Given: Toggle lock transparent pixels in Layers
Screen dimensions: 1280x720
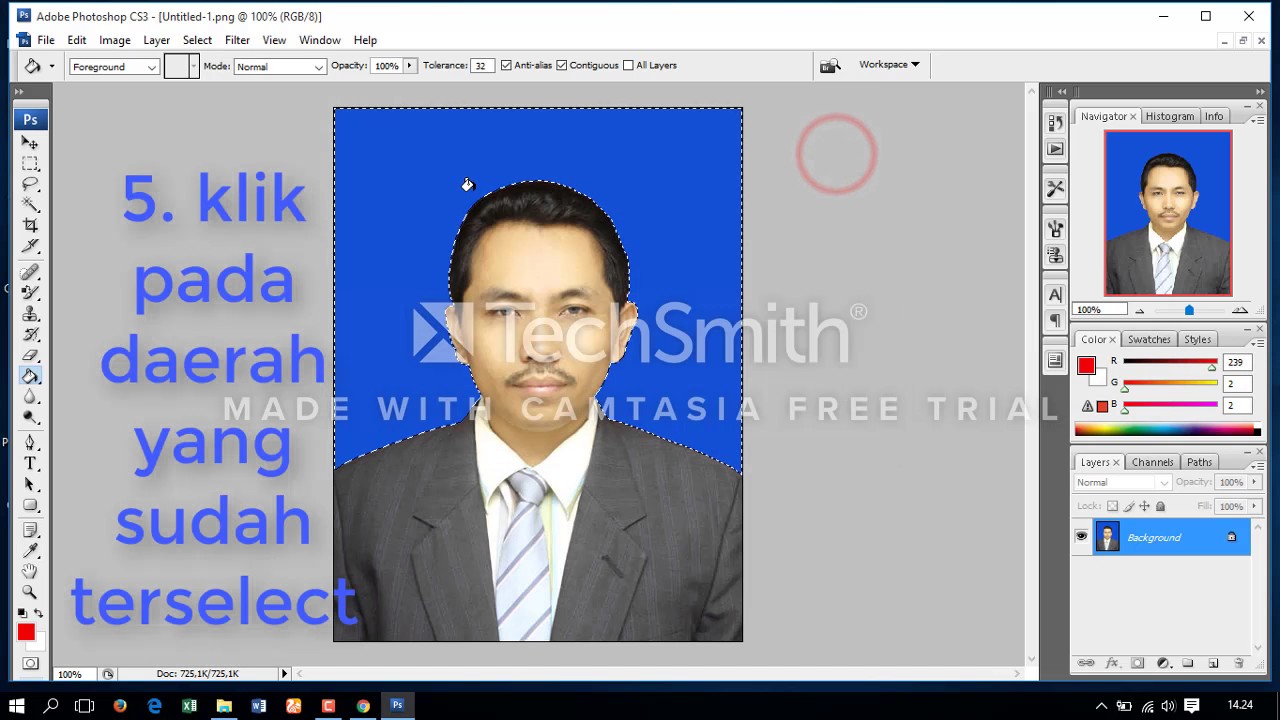Looking at the screenshot, I should click(1112, 506).
